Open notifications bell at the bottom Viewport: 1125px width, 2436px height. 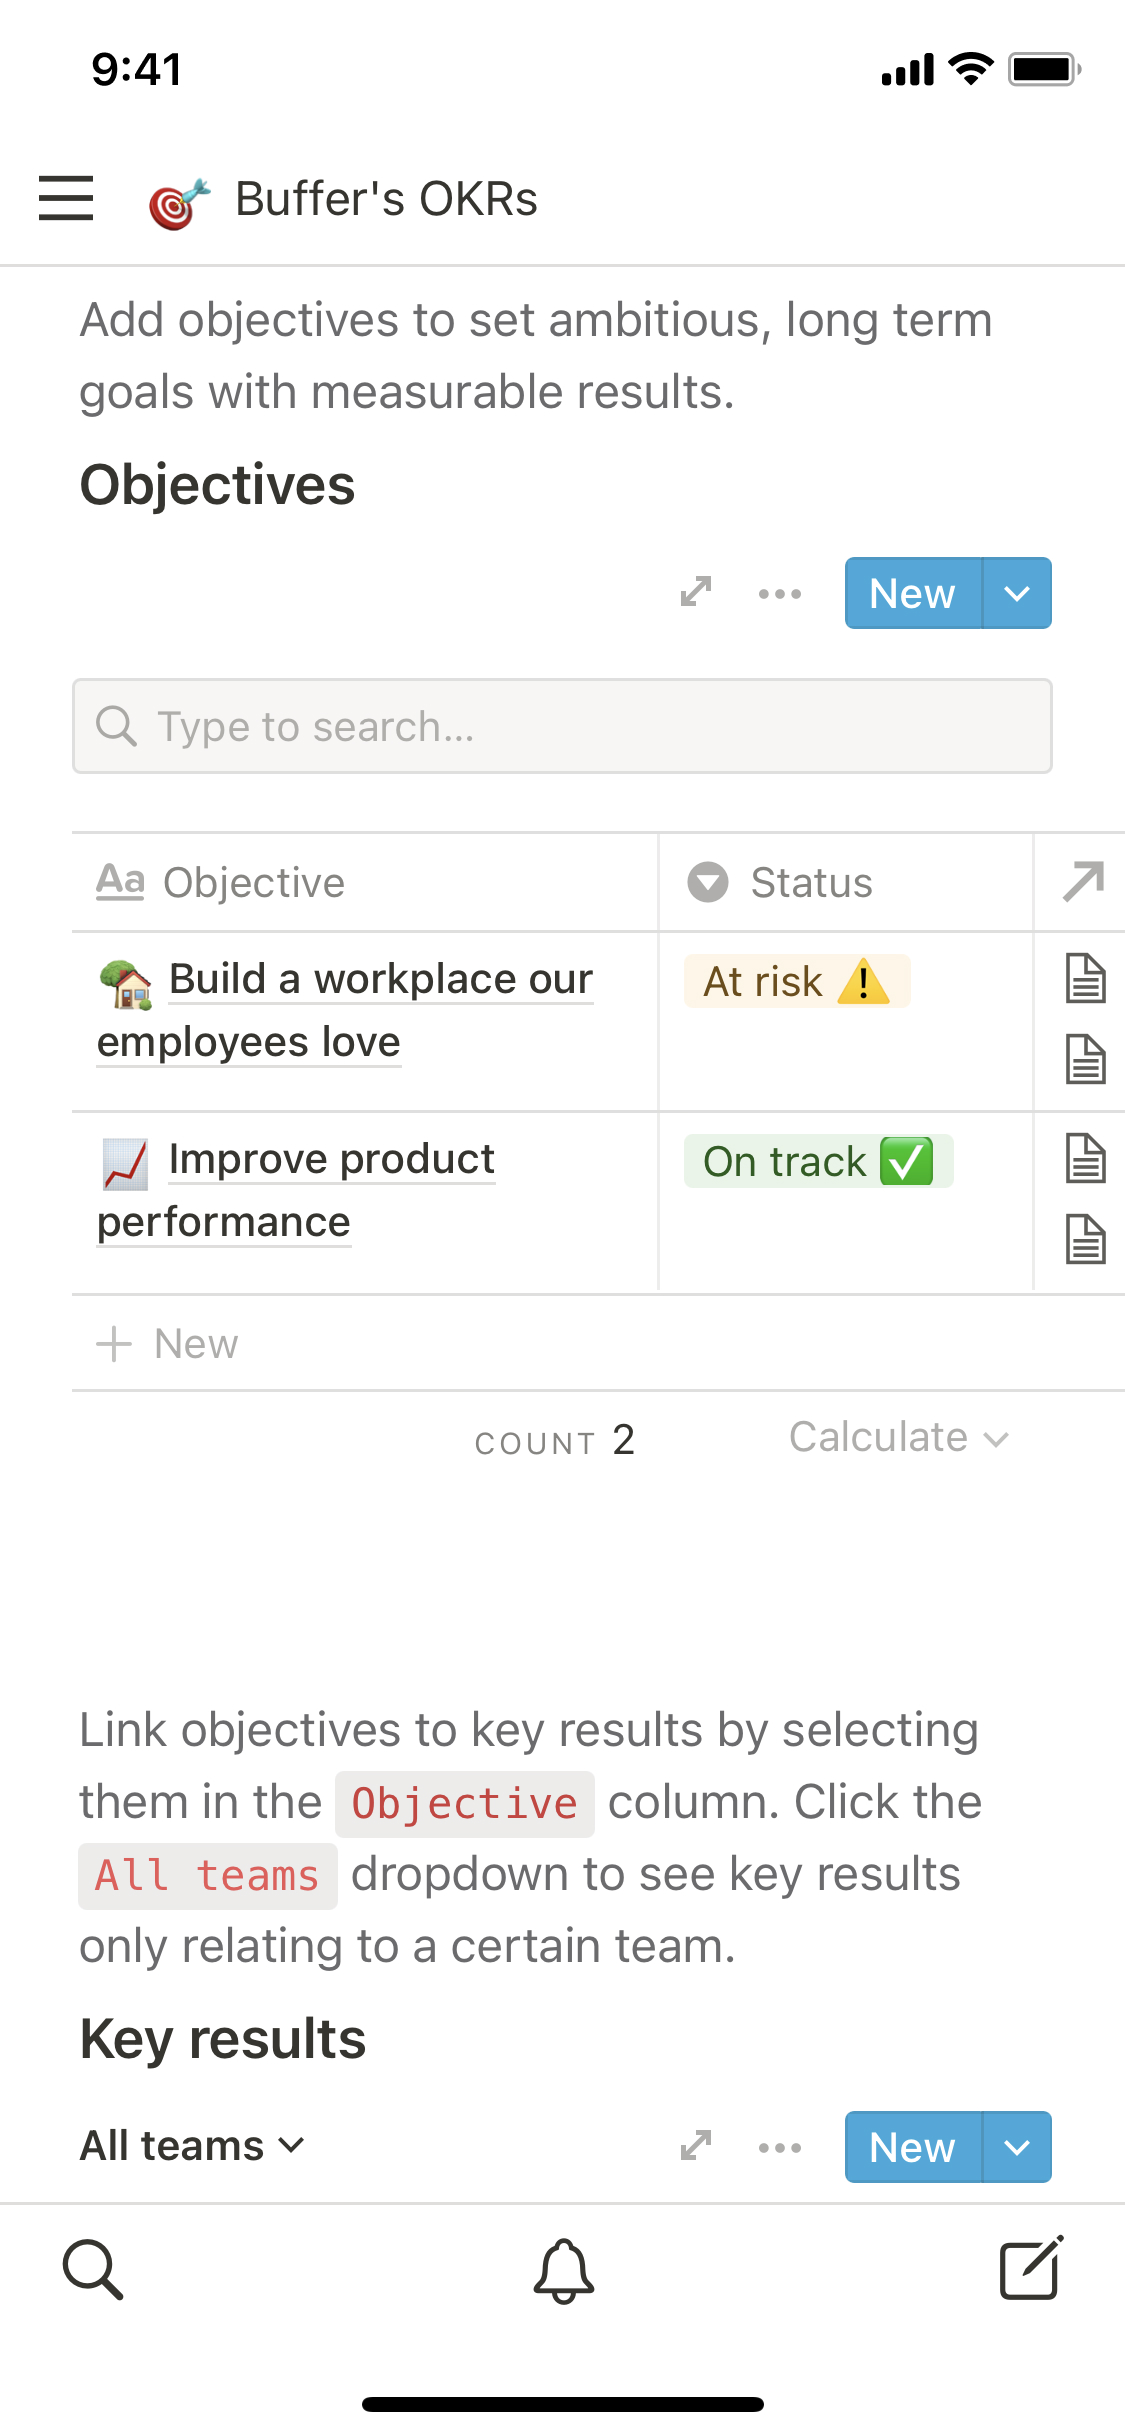click(564, 2270)
